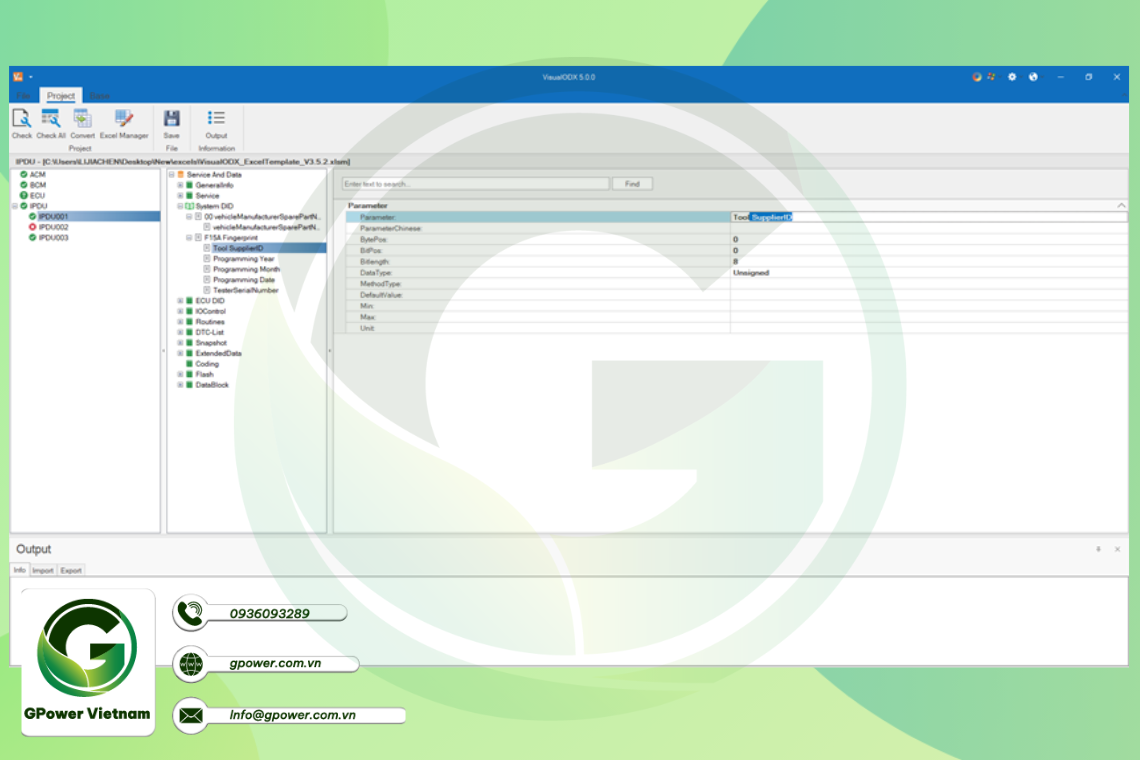1140x760 pixels.
Task: Expand the ExtendedData node
Action: click(x=181, y=353)
